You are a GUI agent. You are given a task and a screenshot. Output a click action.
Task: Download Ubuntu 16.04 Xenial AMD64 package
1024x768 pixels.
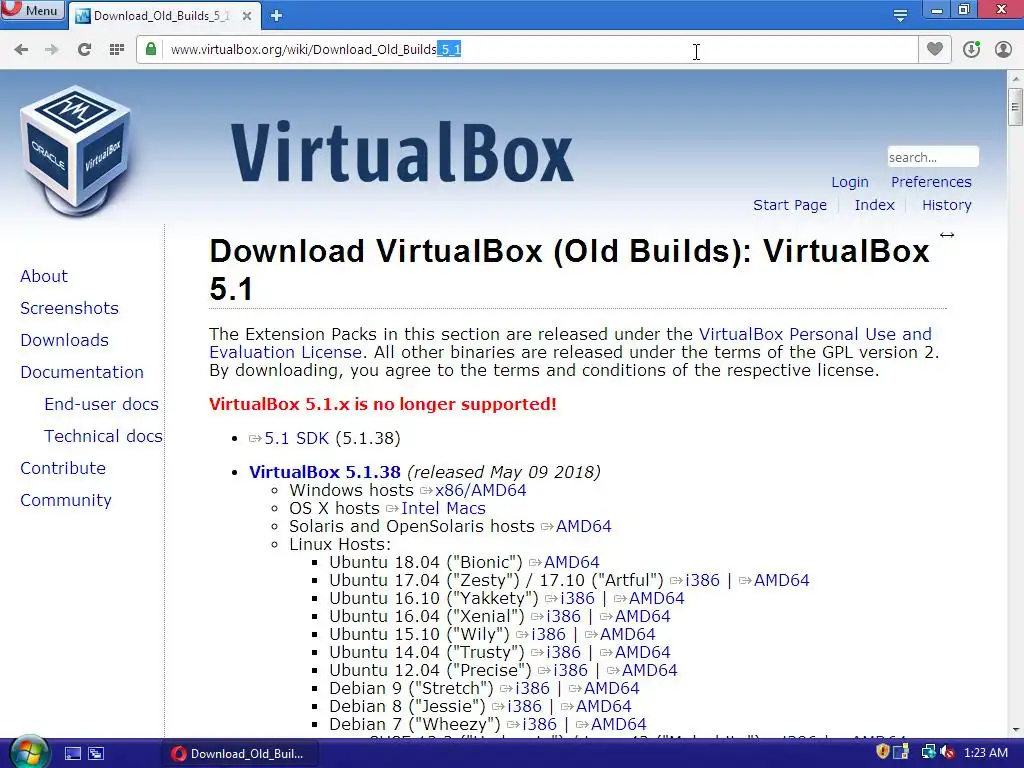[643, 616]
